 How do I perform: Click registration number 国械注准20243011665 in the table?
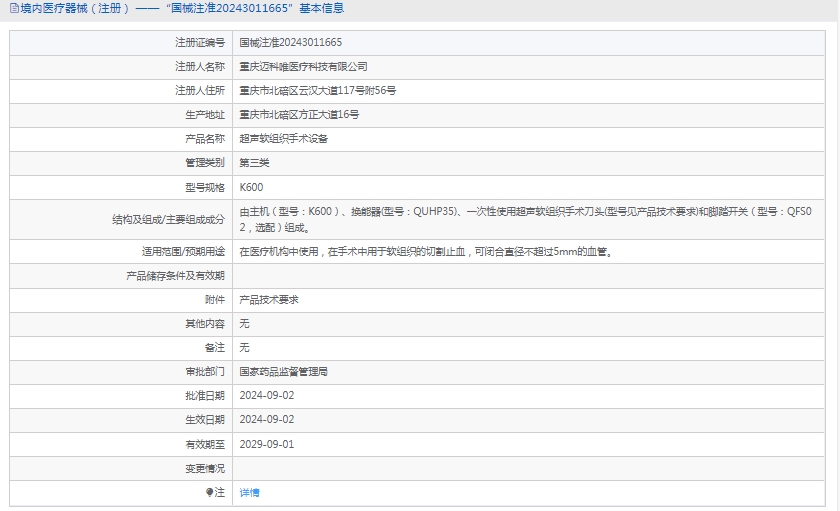[x=290, y=43]
